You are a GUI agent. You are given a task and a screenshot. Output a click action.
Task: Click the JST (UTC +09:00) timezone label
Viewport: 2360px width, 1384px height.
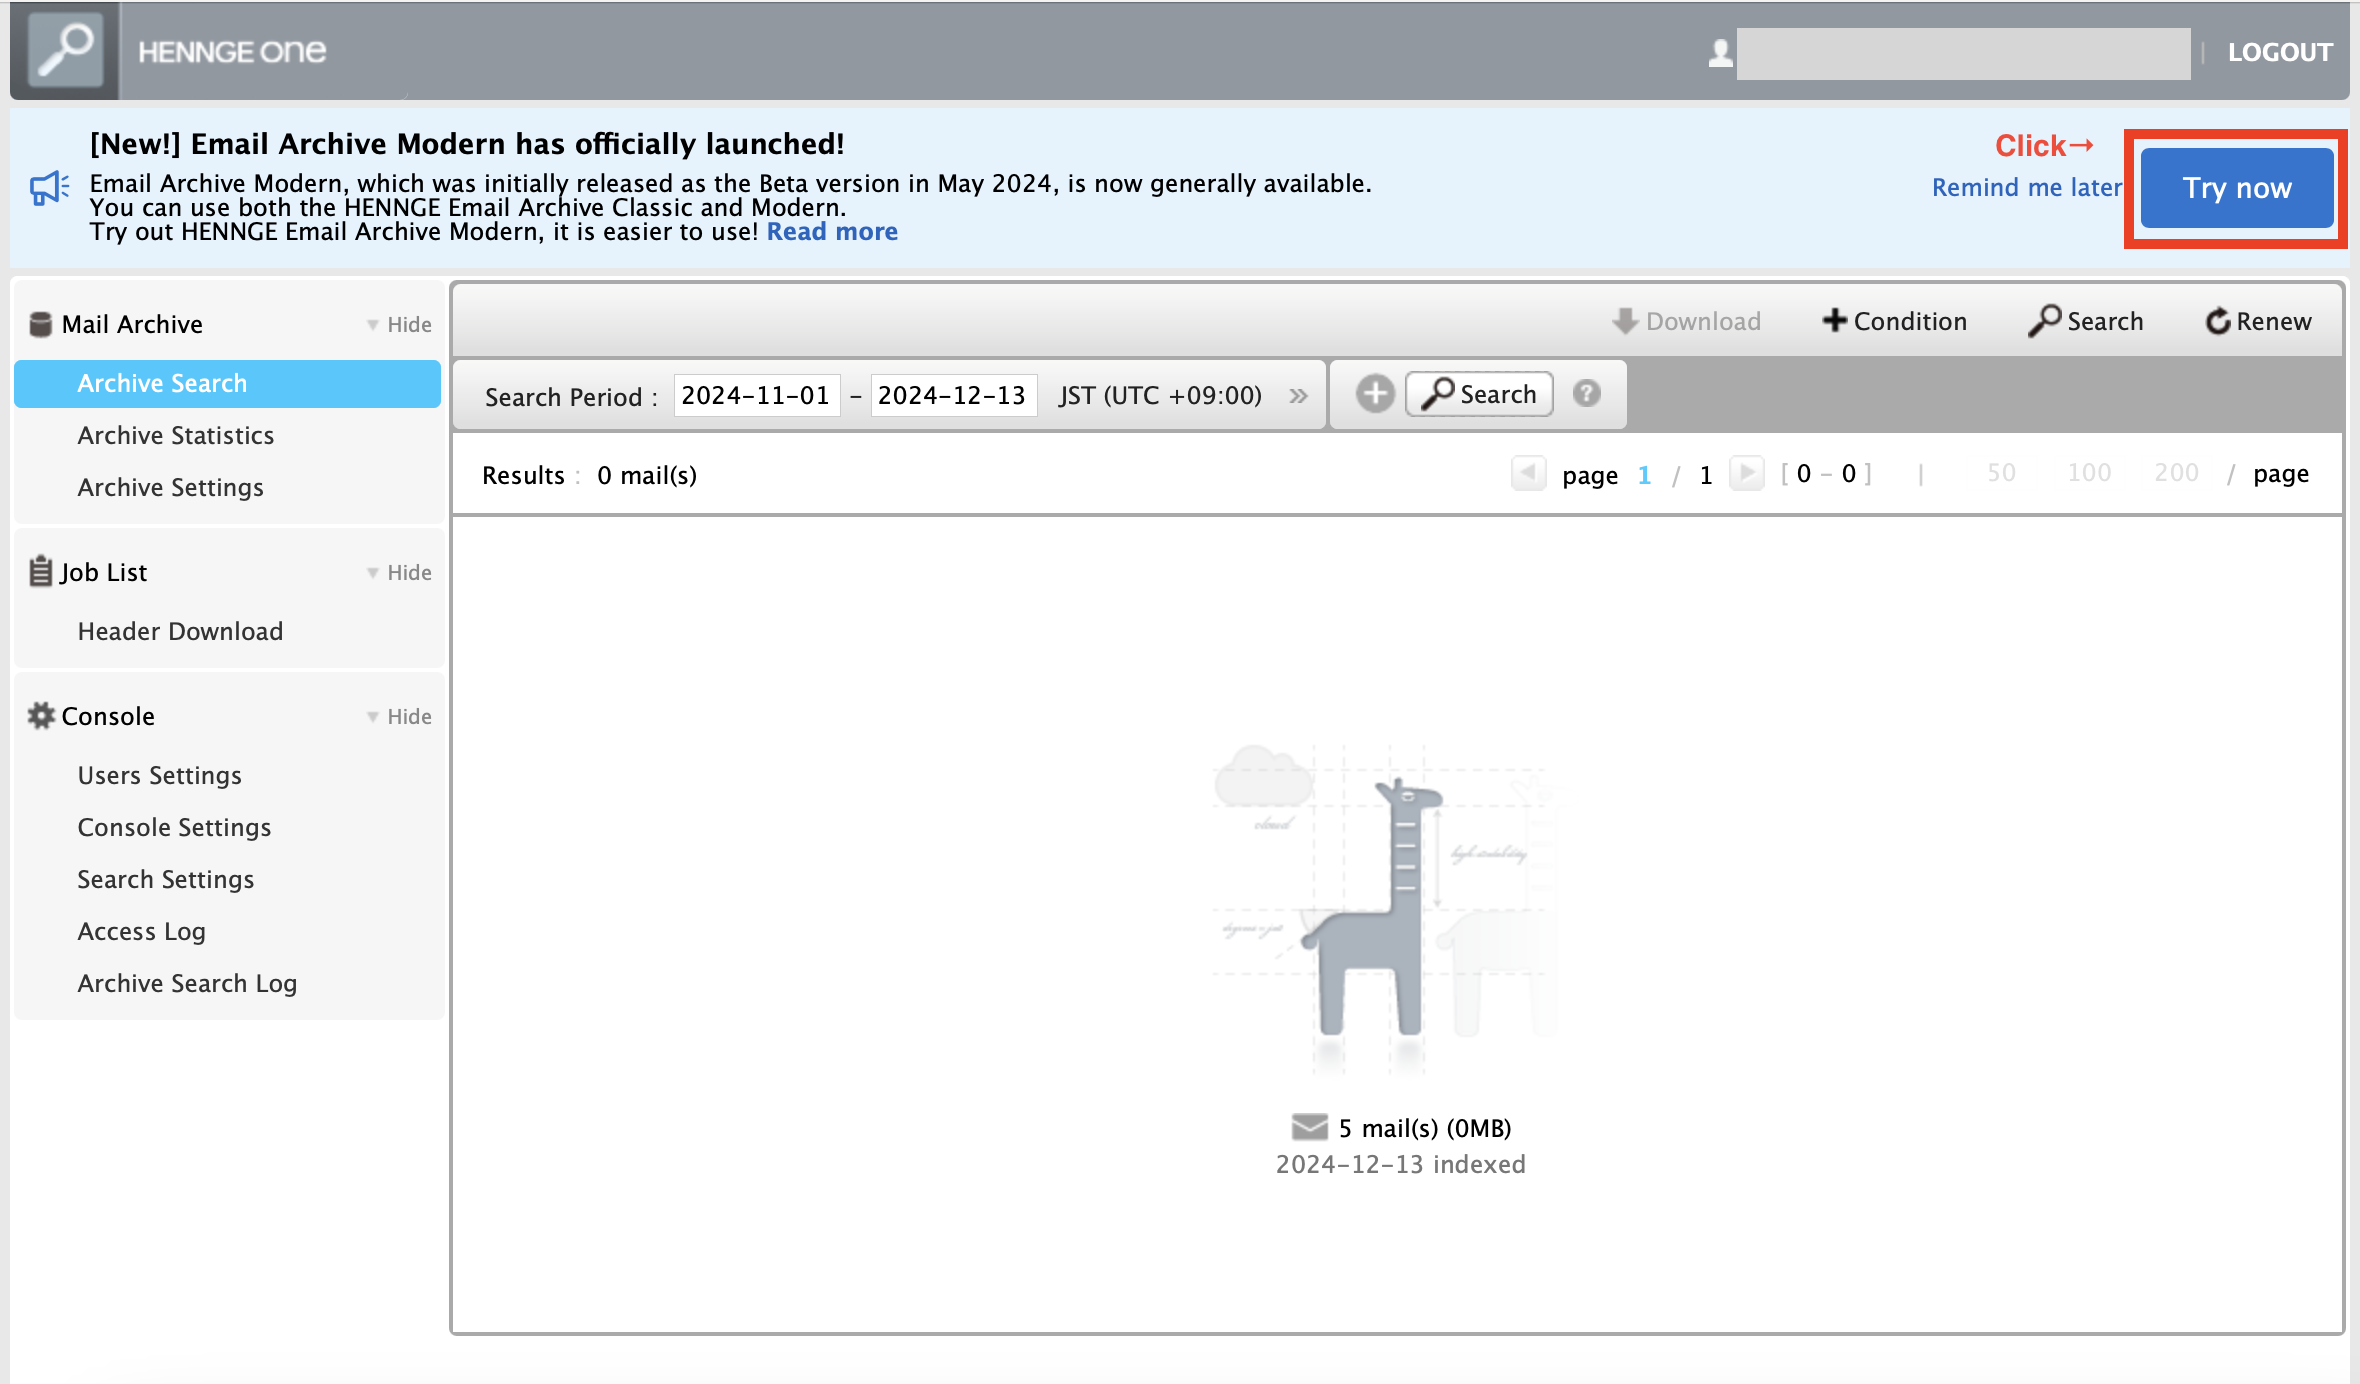pos(1160,395)
